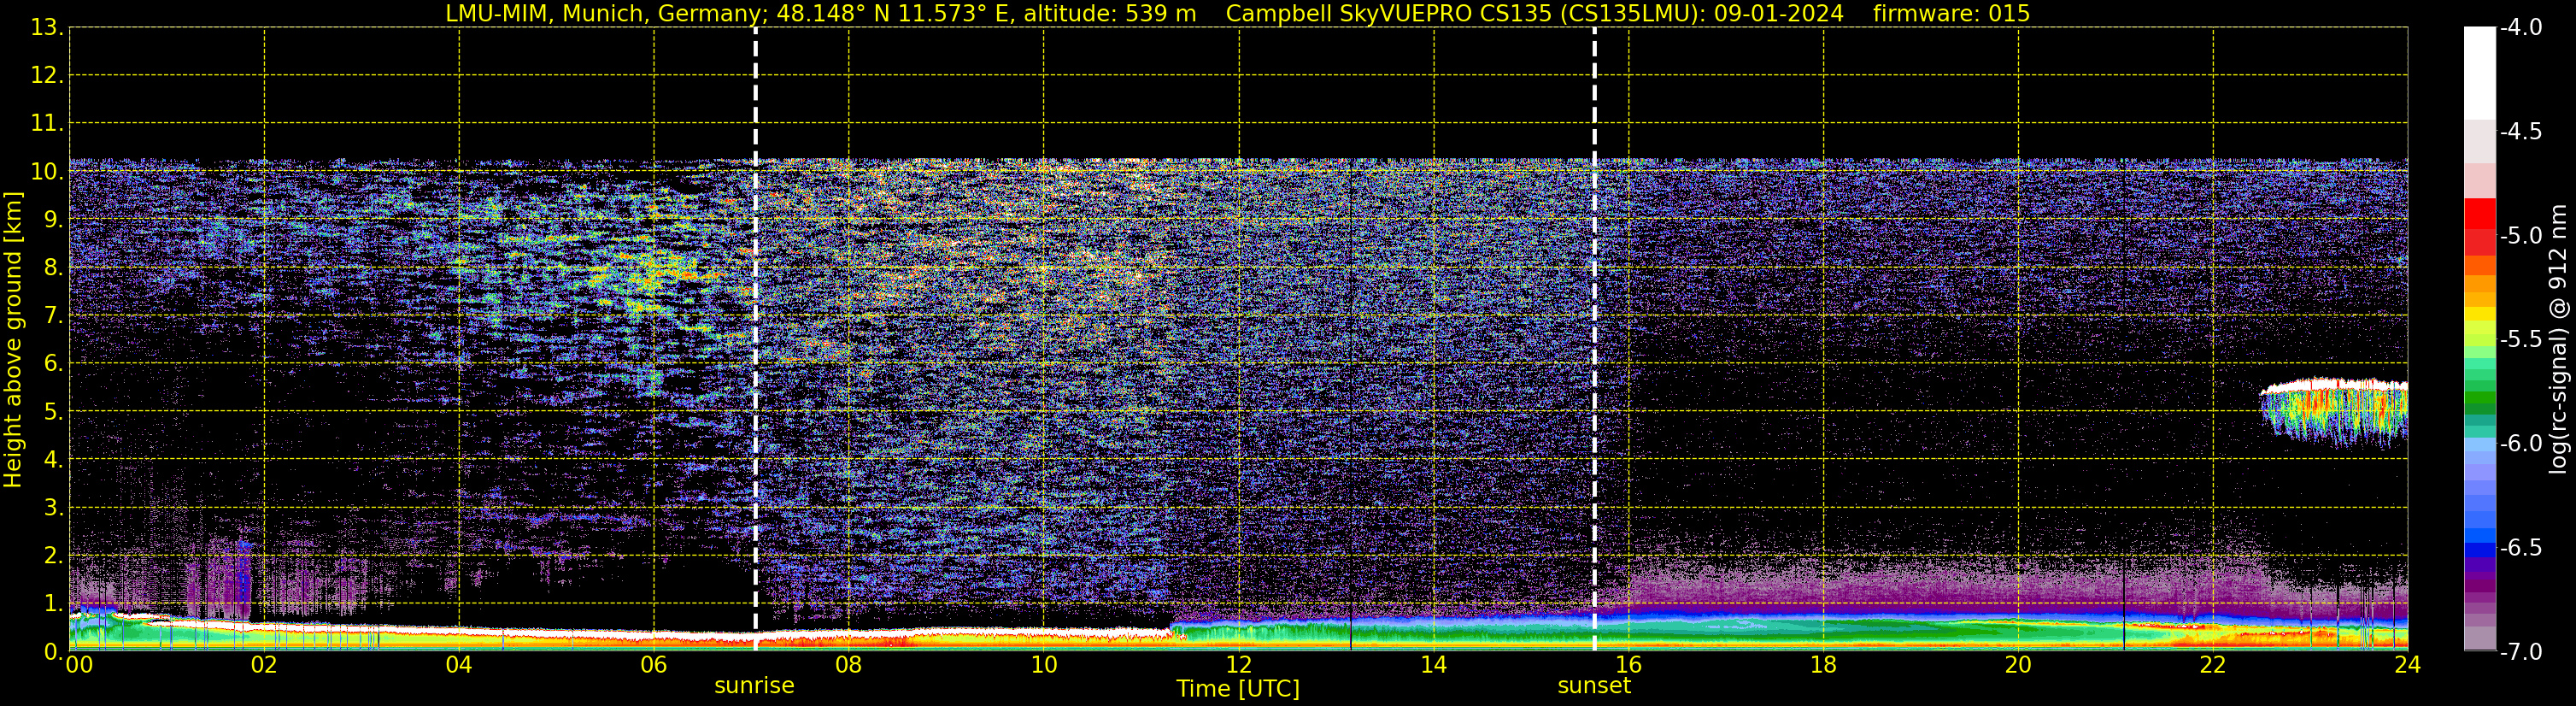
Task: Pick the yellow band of the colorbar
Action: [2479, 314]
